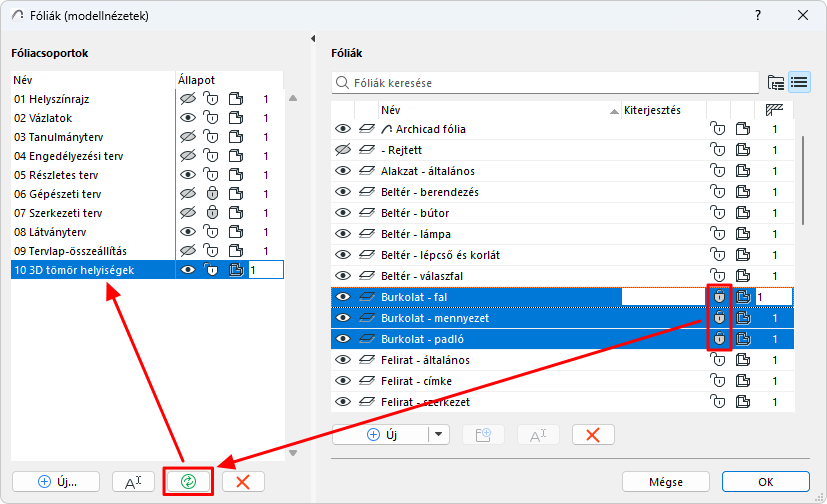The height and width of the screenshot is (504, 827).
Task: Click the rename layer combination icon
Action: click(133, 481)
